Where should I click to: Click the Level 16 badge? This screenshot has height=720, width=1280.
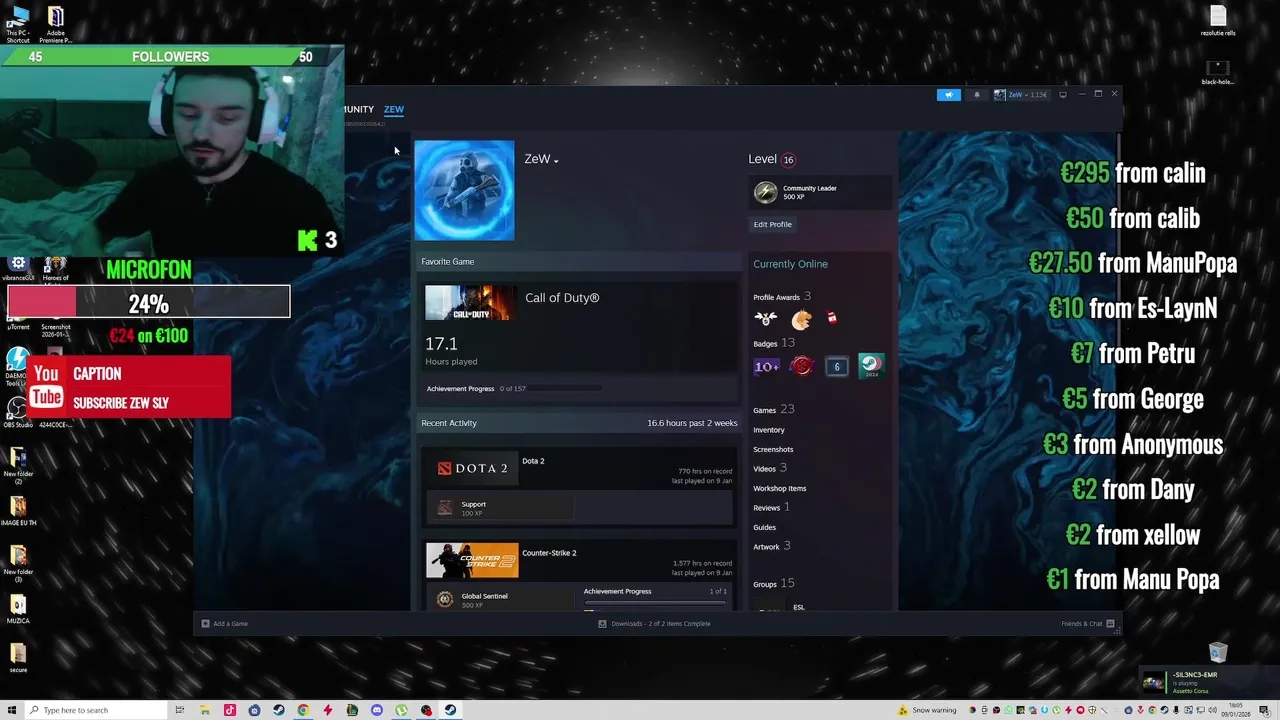click(788, 160)
